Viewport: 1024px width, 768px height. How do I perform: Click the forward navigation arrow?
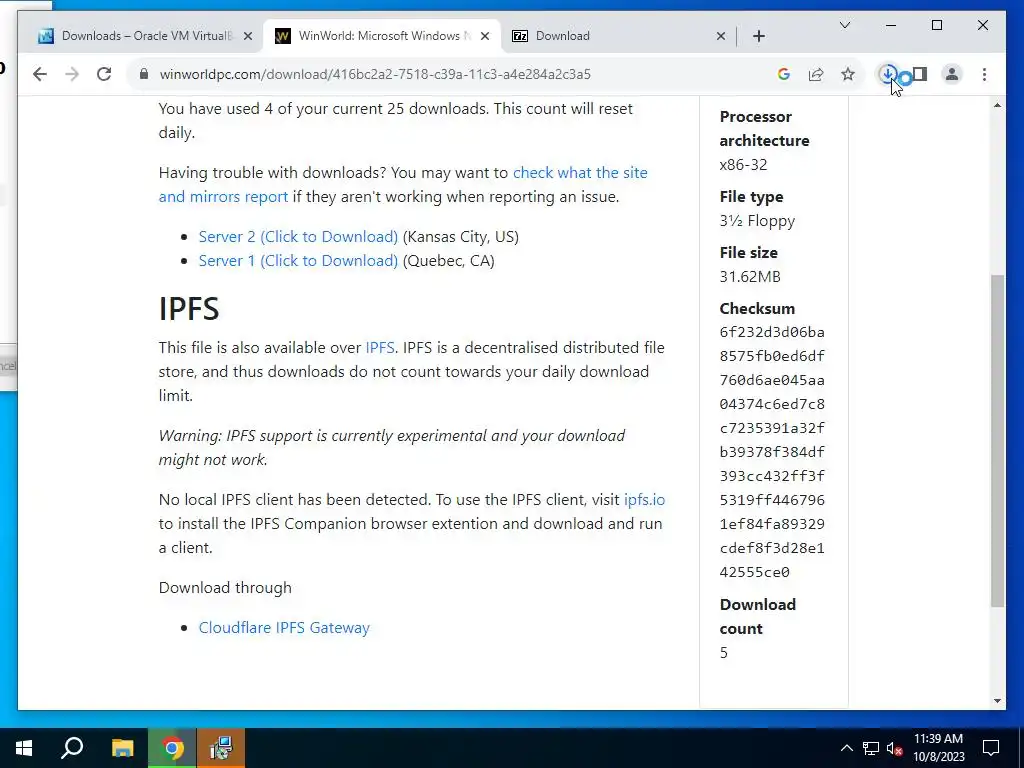click(x=72, y=74)
